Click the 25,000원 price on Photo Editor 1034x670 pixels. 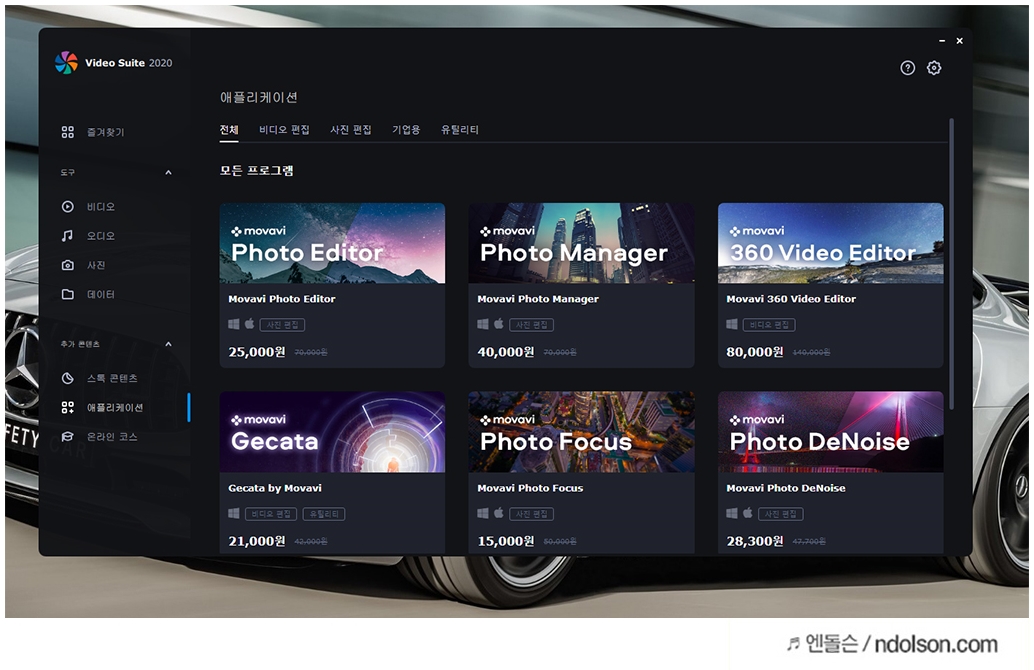257,352
